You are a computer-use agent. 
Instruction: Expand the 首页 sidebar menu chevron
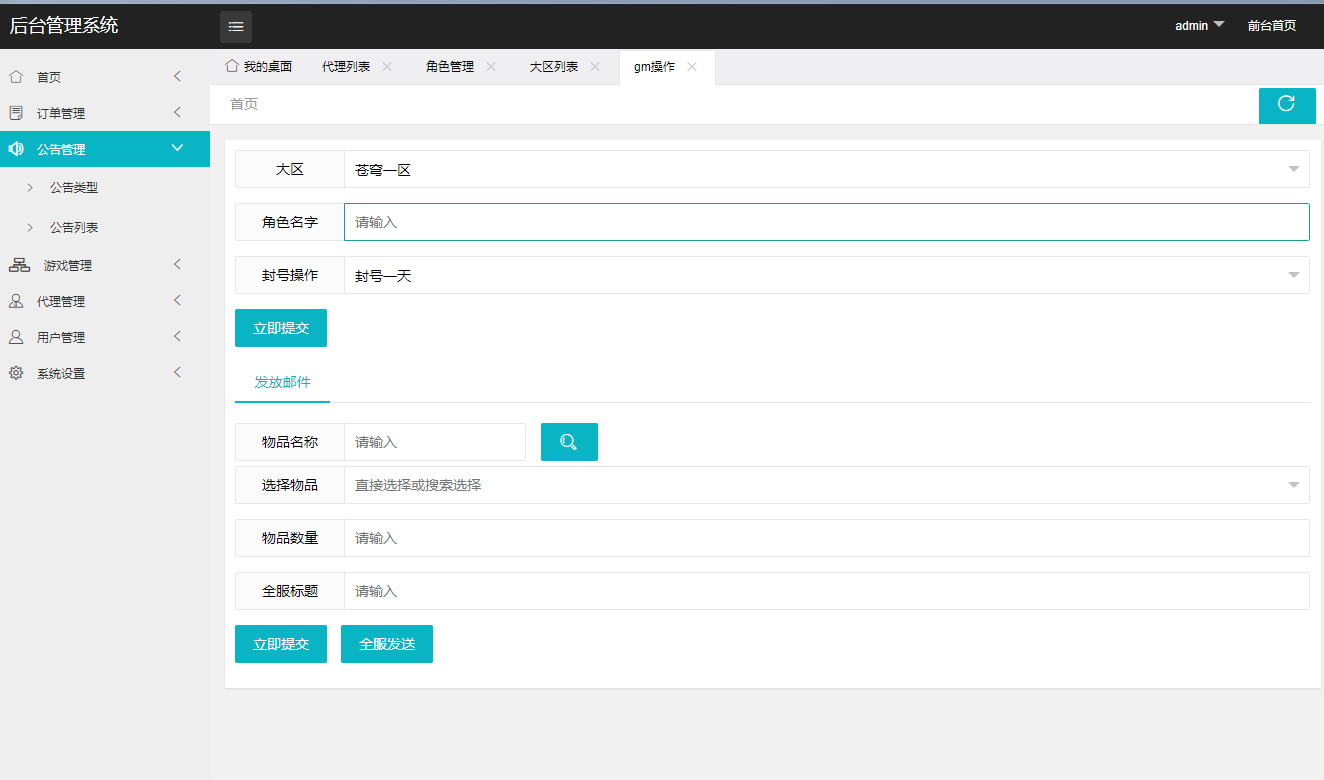tap(177, 77)
